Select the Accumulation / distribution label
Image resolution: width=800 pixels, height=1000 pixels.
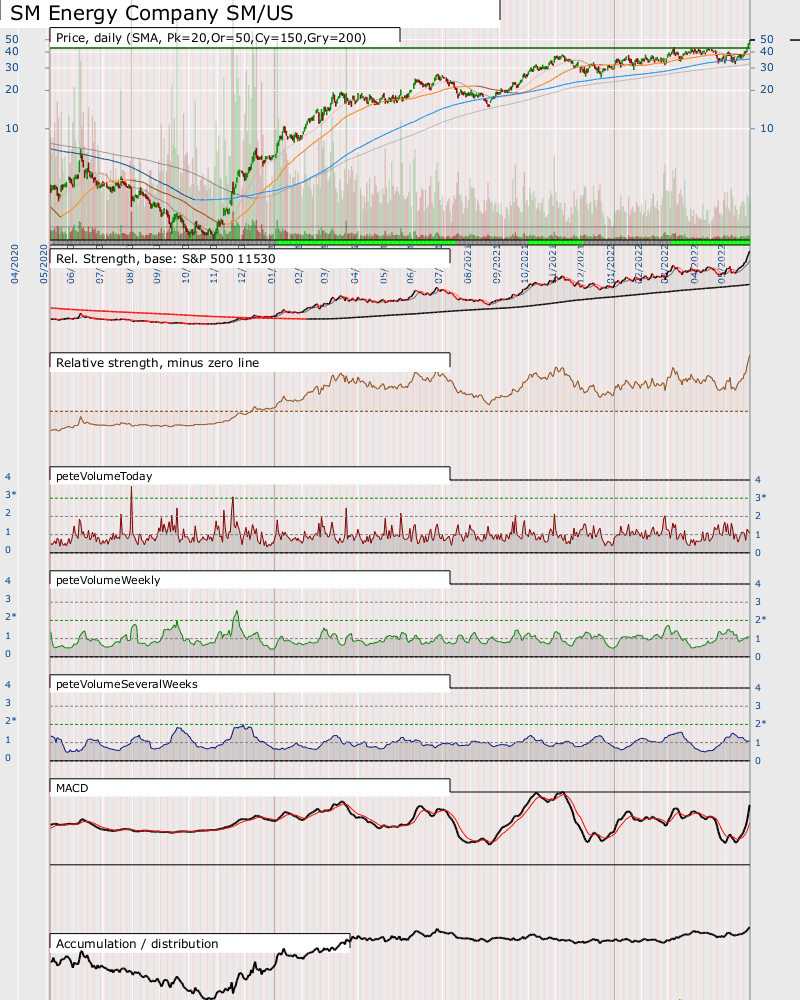coord(137,944)
